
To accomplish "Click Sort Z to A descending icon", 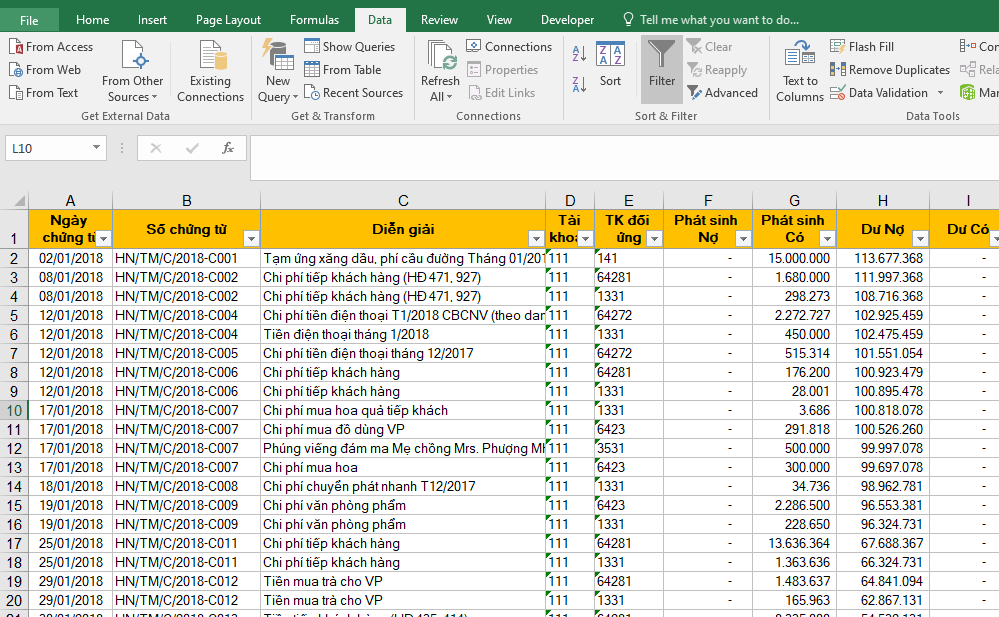I will tap(579, 84).
